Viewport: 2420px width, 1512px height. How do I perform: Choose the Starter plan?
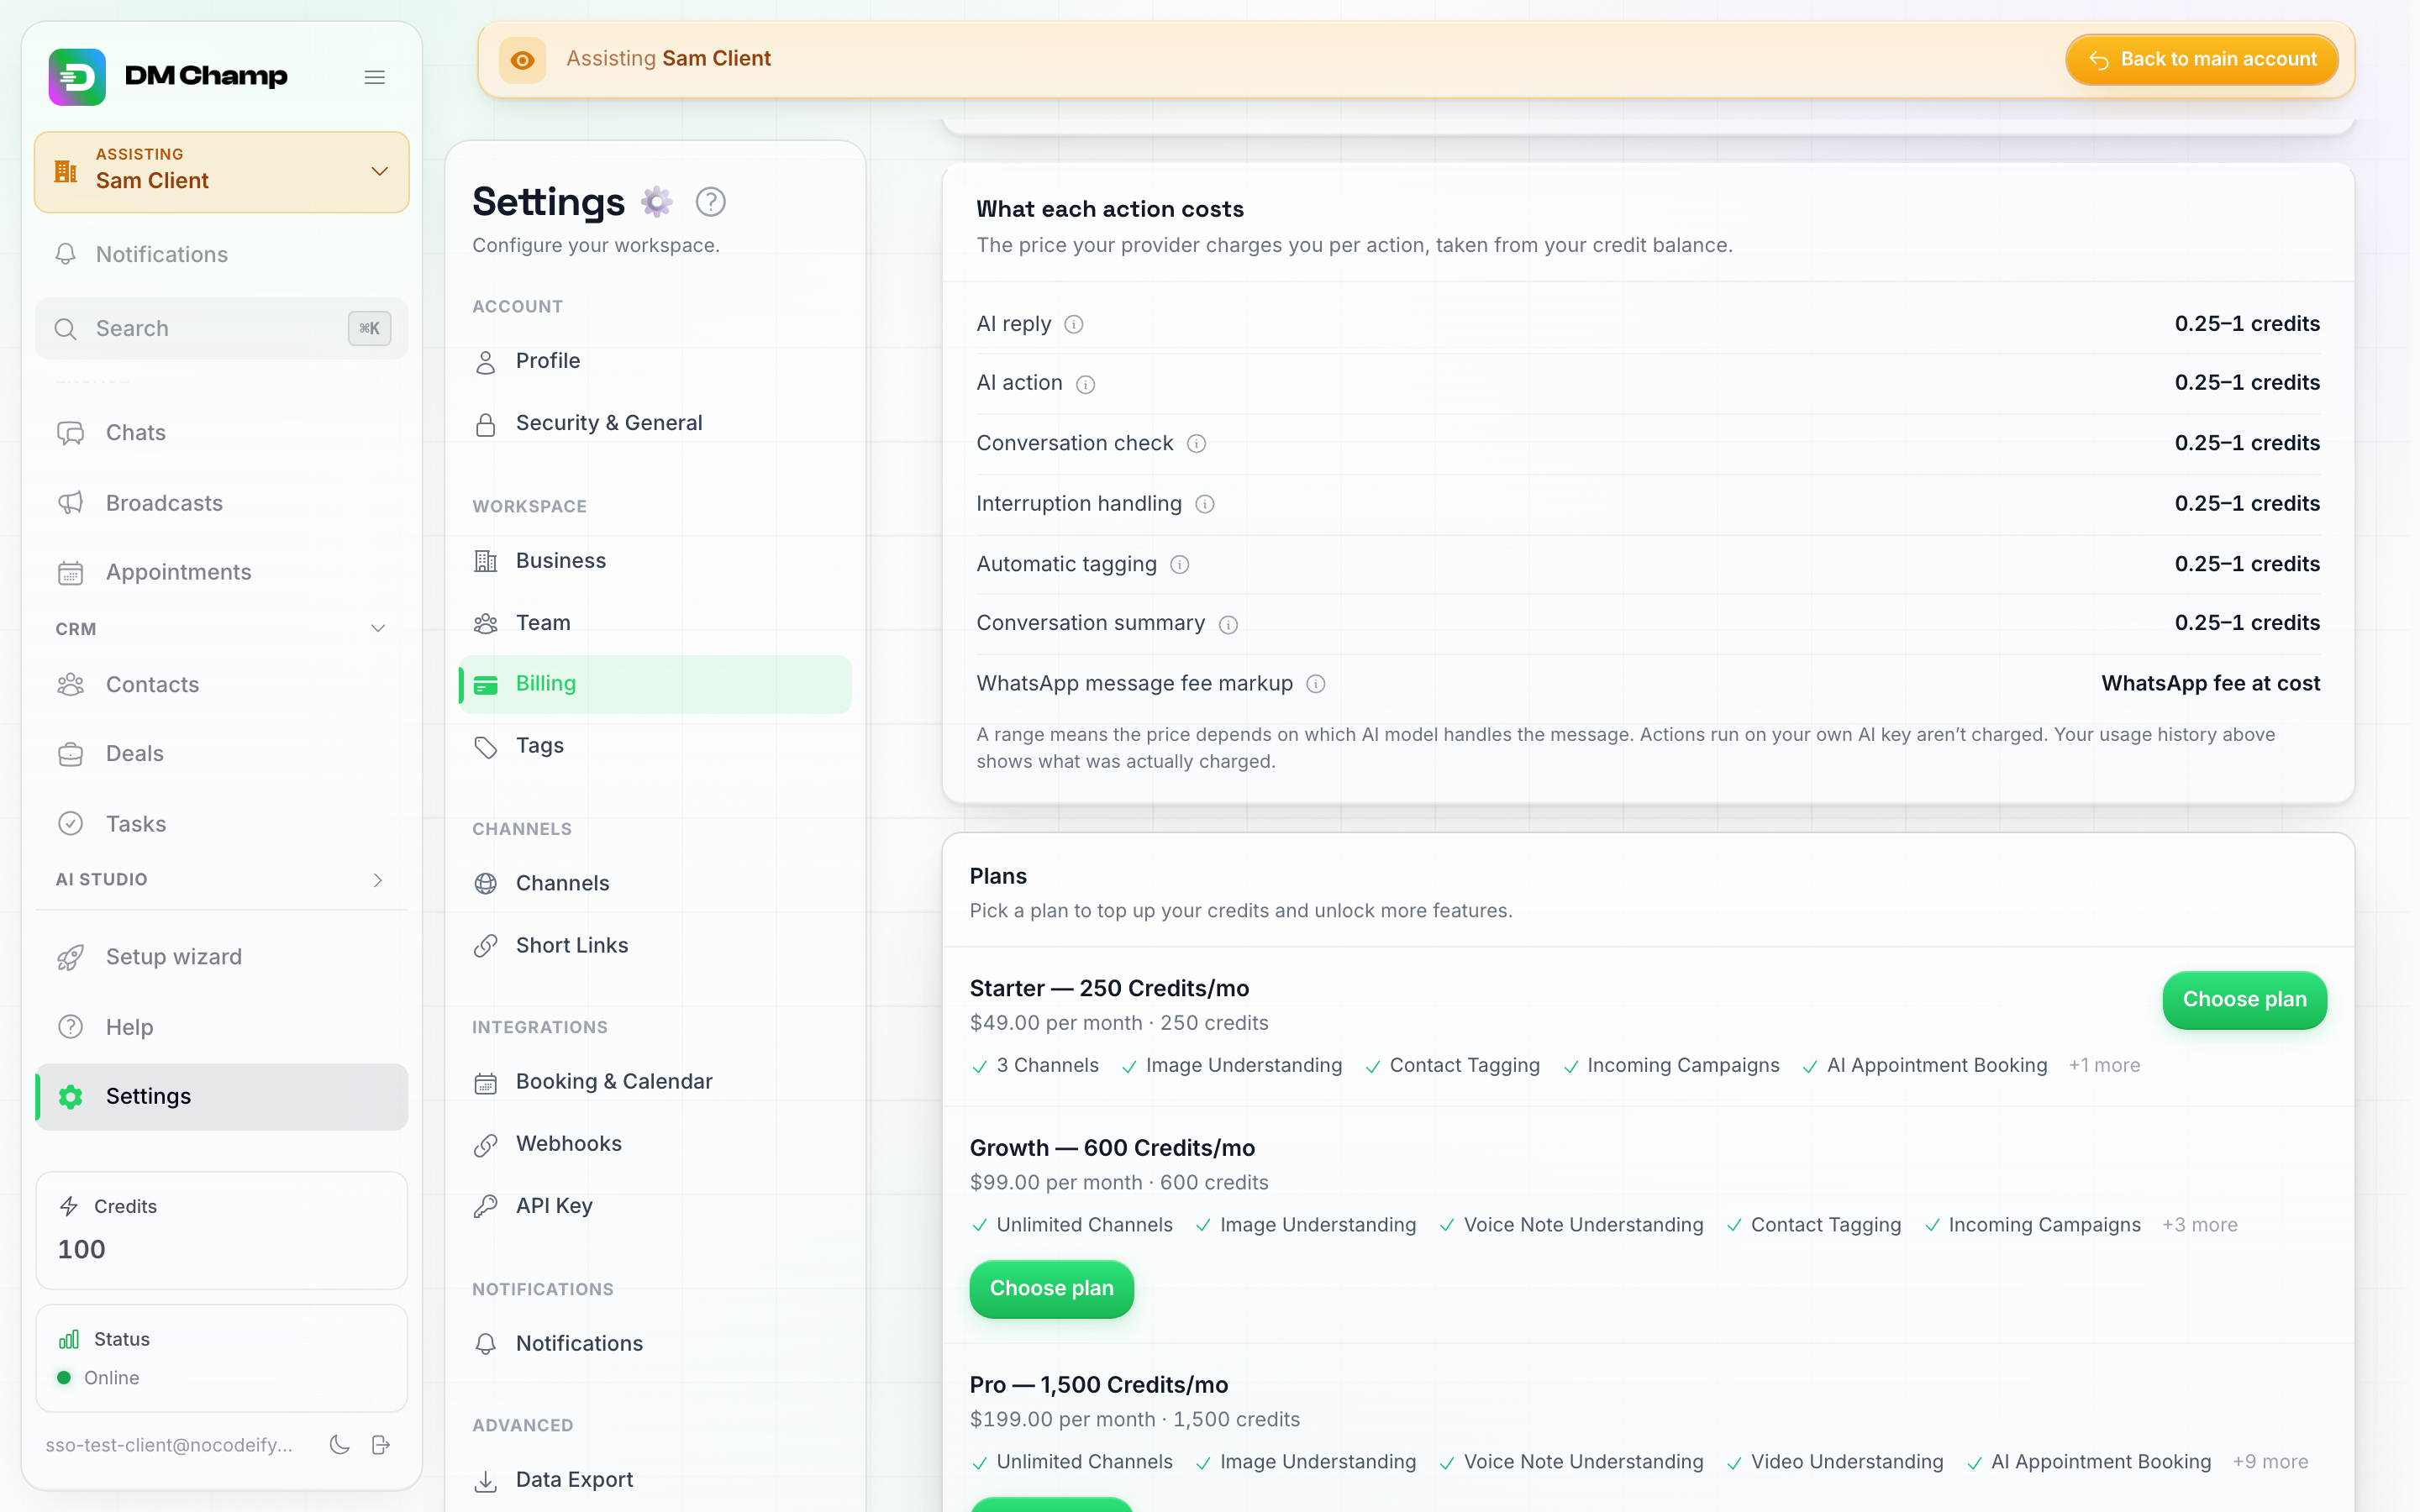(x=2244, y=1000)
